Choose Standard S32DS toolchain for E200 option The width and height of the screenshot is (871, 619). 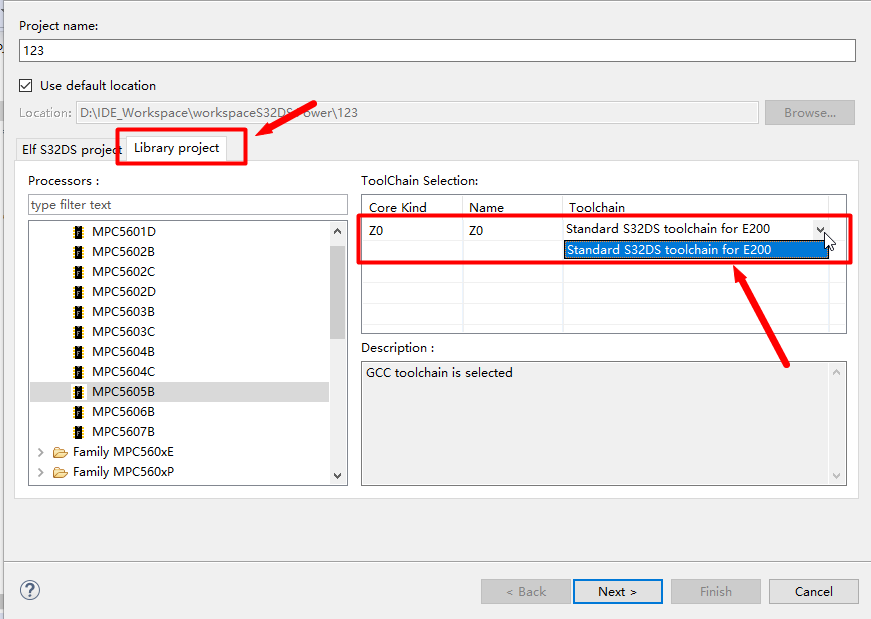coord(695,249)
